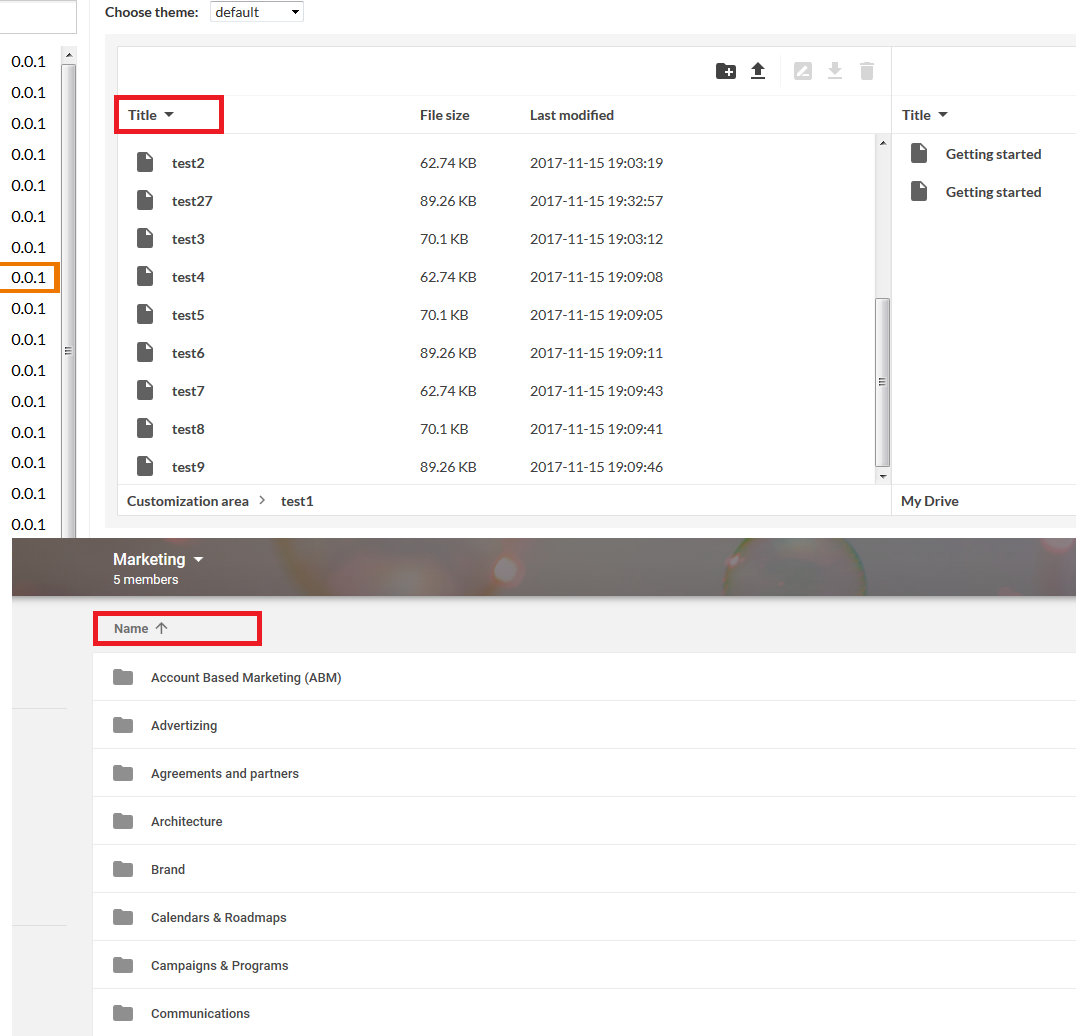1076x1036 pixels.
Task: Click the trash delete icon
Action: point(866,70)
